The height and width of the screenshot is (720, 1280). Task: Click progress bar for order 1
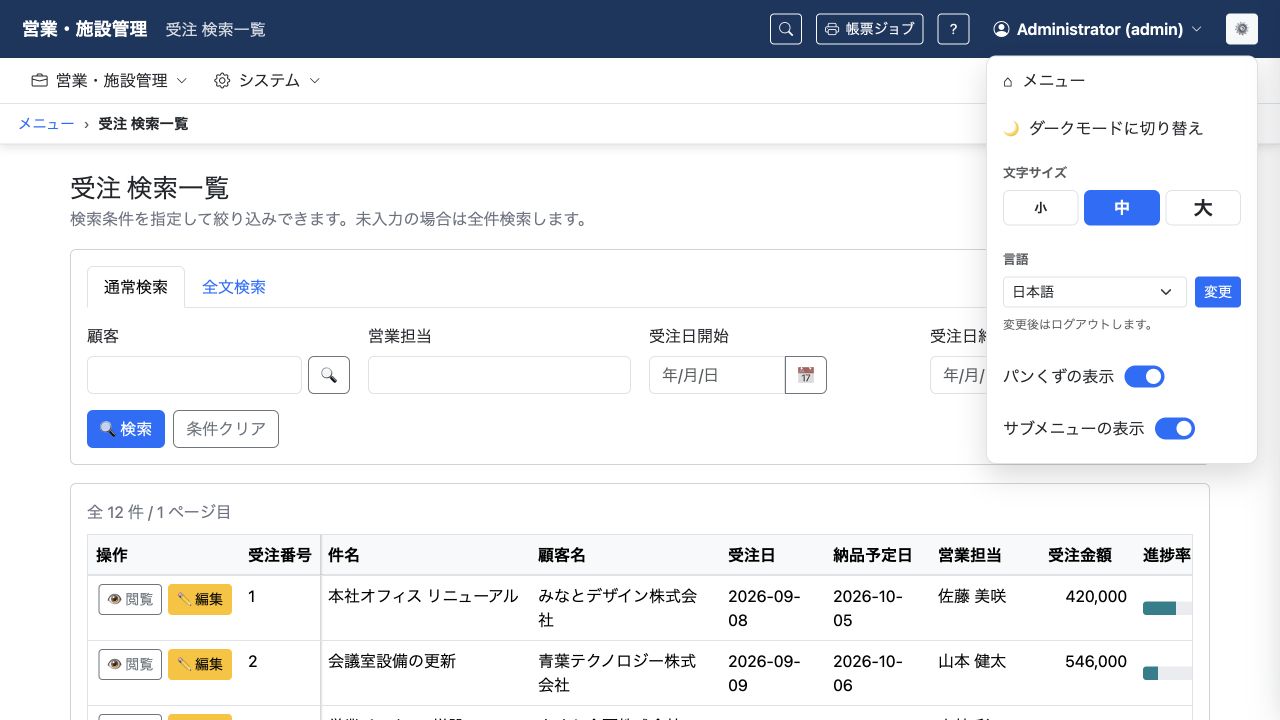click(x=1167, y=608)
